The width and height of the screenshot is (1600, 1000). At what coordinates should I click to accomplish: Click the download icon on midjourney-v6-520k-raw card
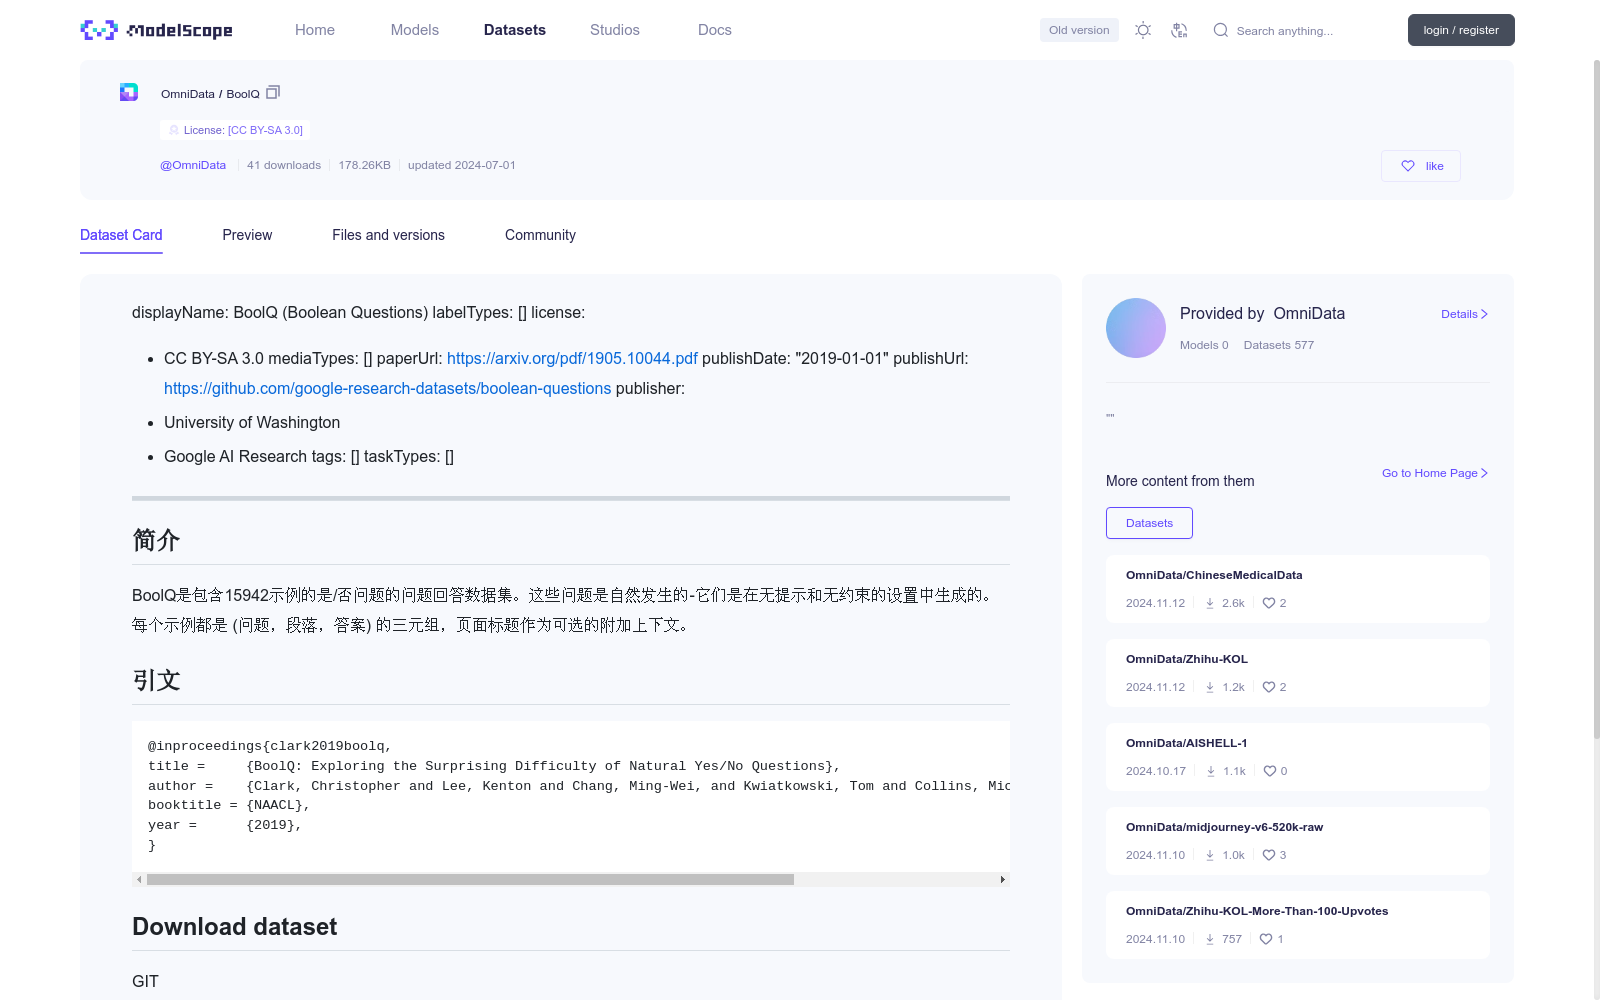[1210, 855]
